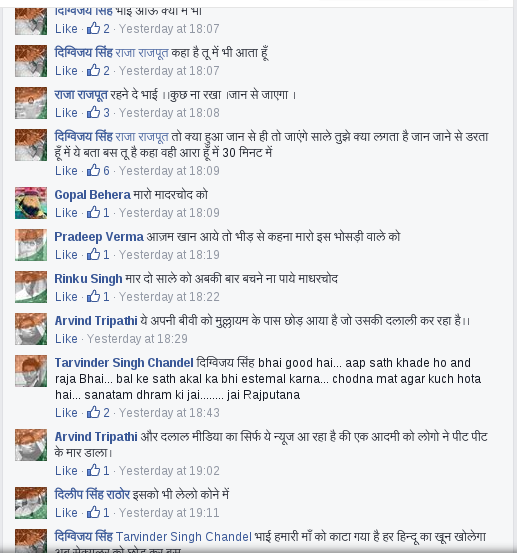The image size is (517, 553).
Task: Click thumbs-up icon under Tarvinder Singh Chandel's comment
Action: 93,412
